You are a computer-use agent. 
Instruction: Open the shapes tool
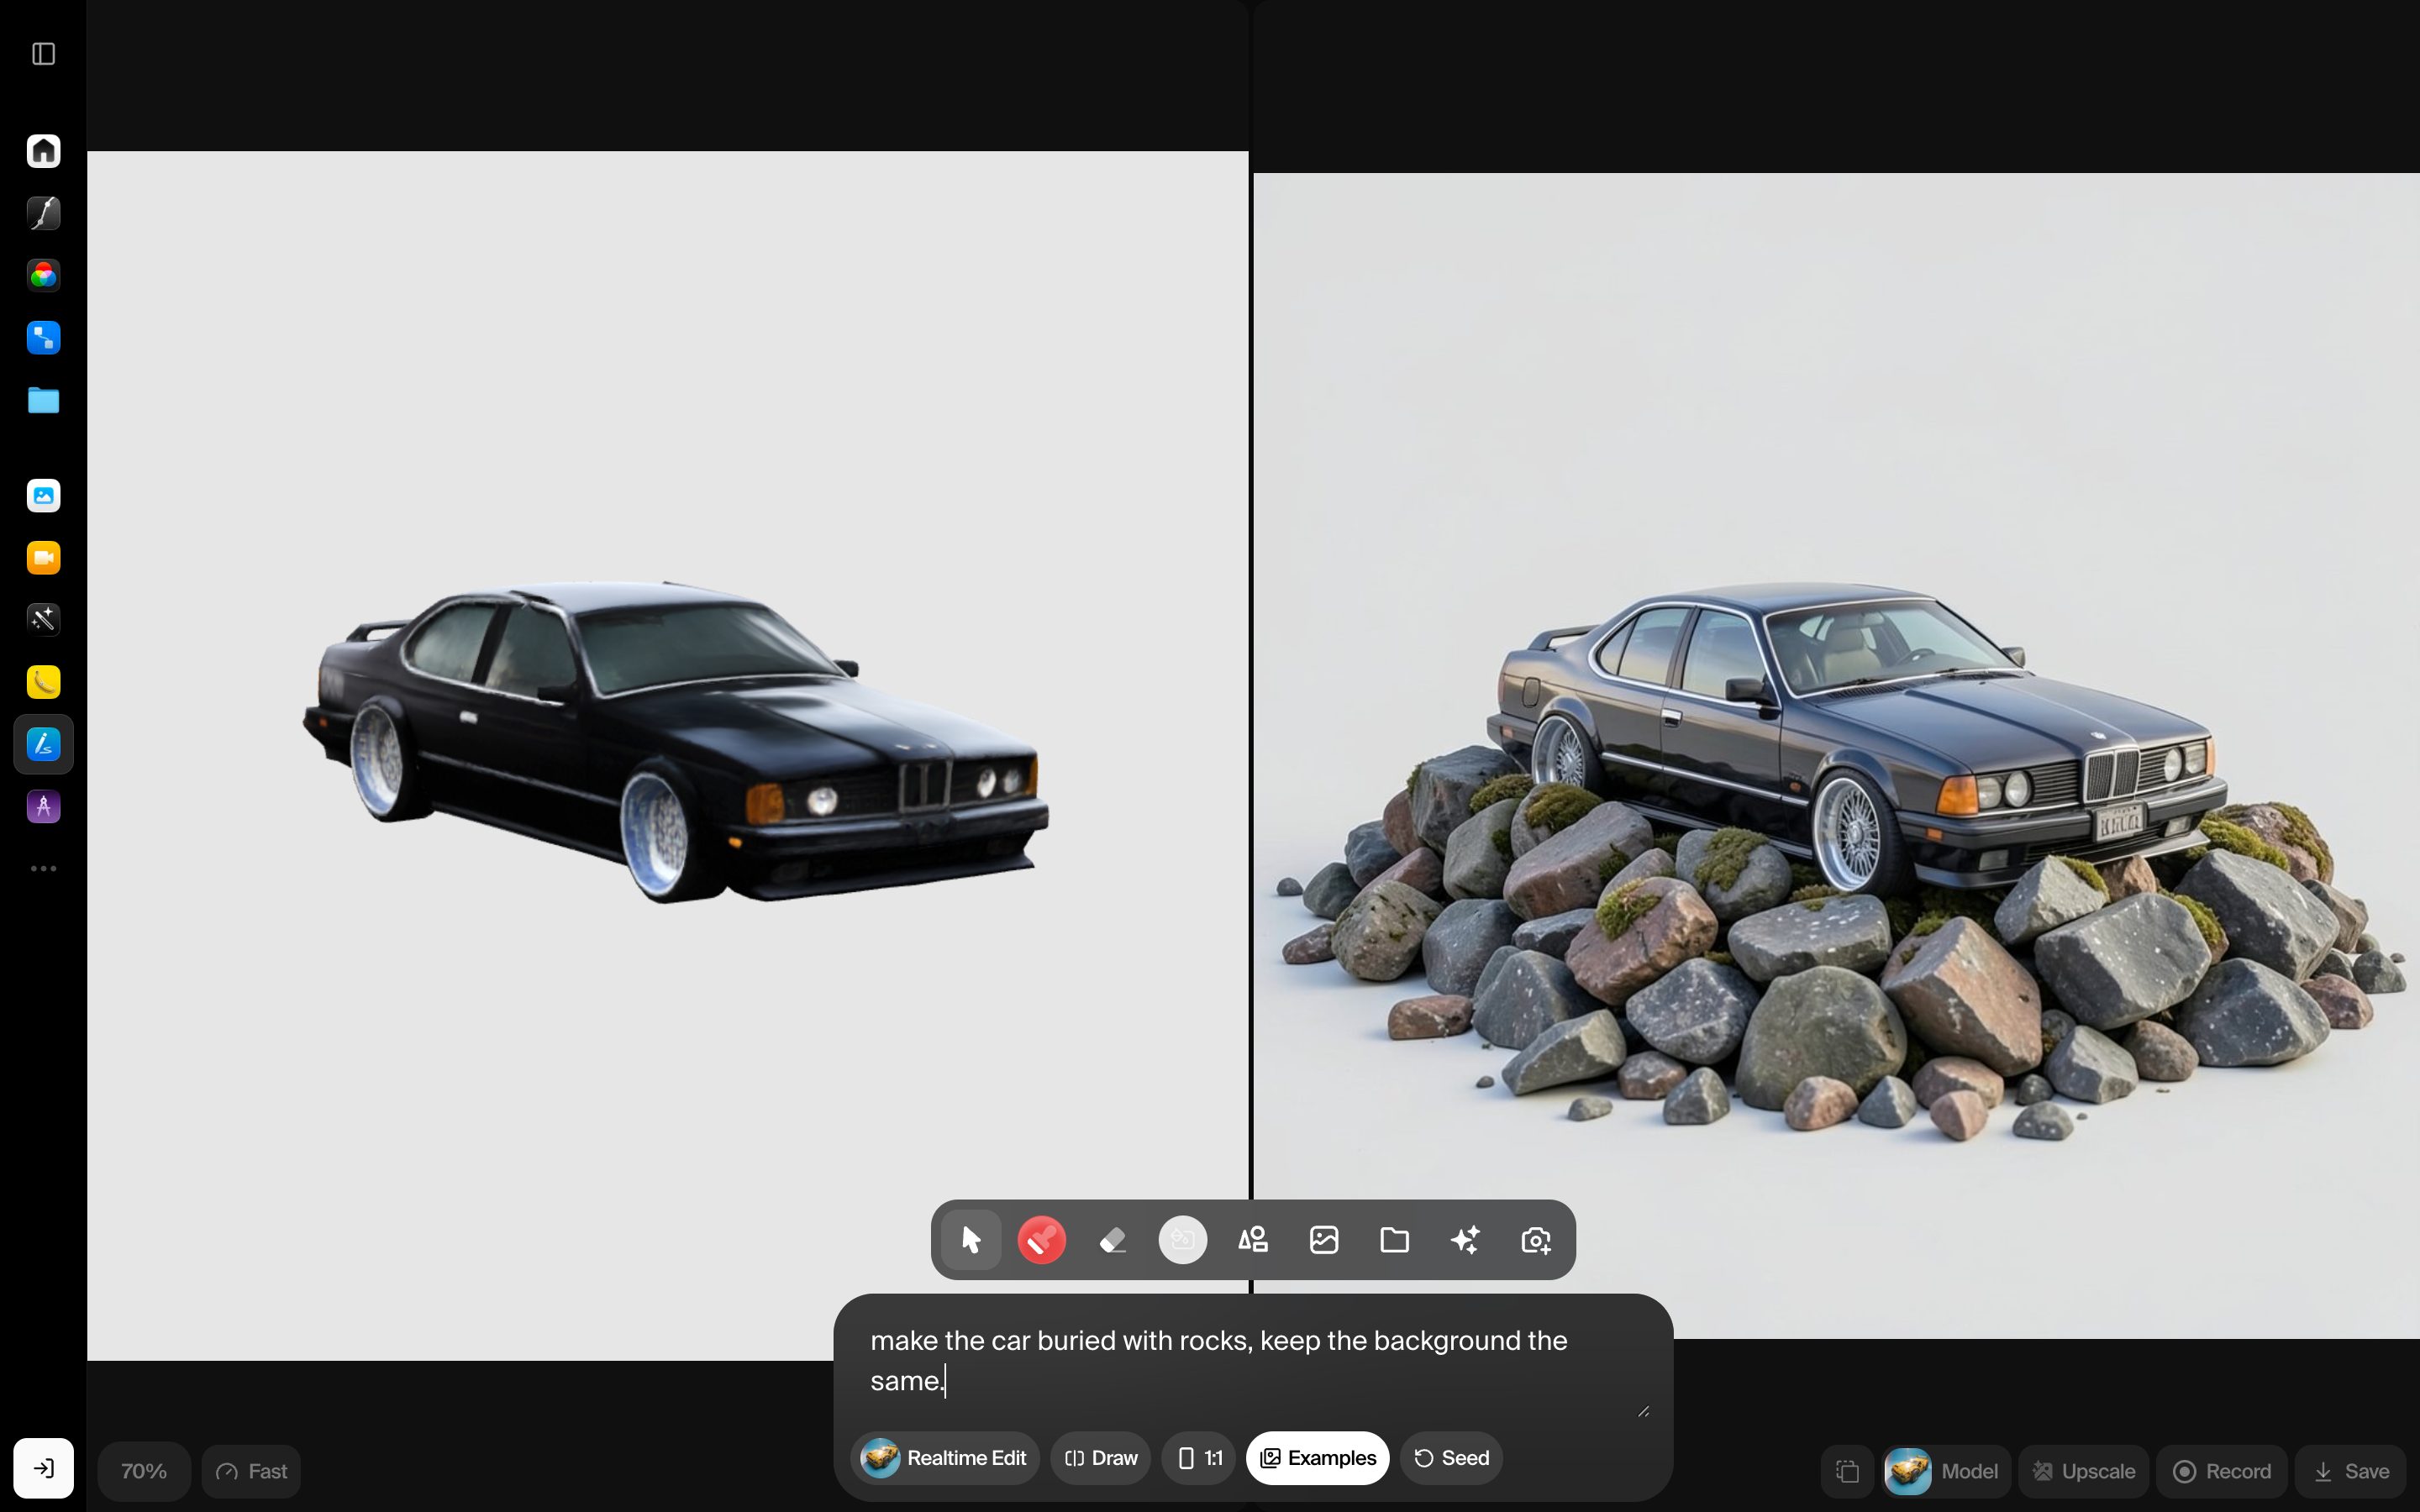click(1253, 1240)
